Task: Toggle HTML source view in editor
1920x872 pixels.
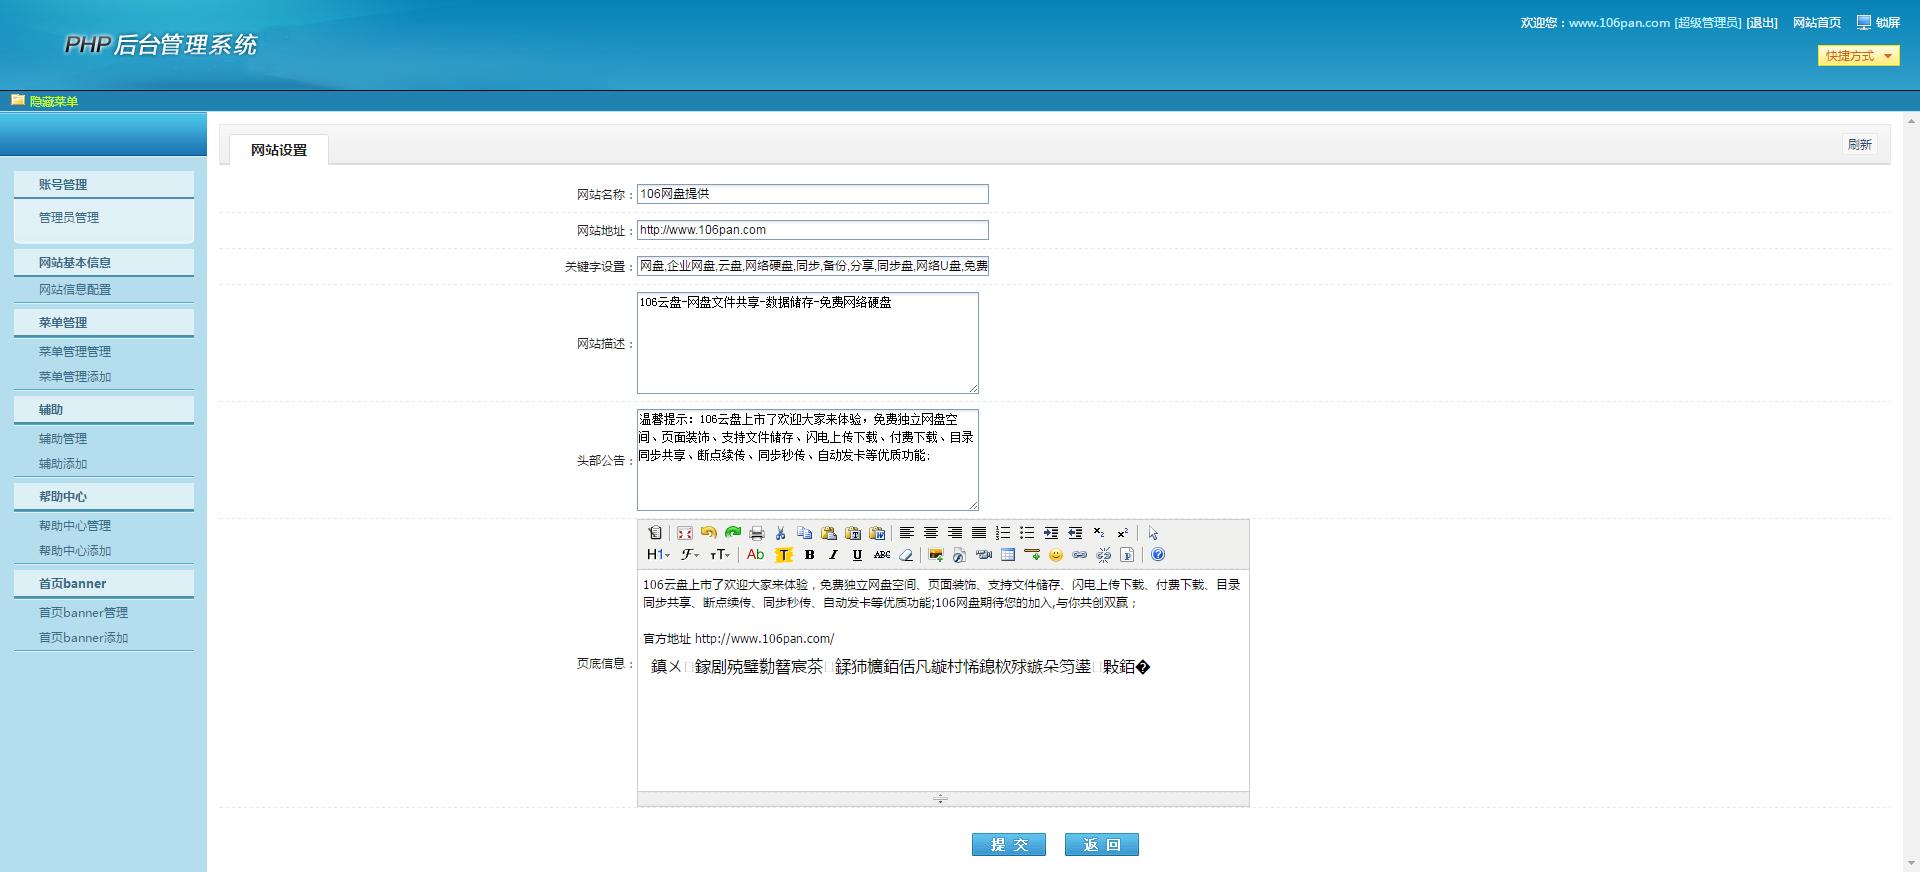Action: coord(655,533)
